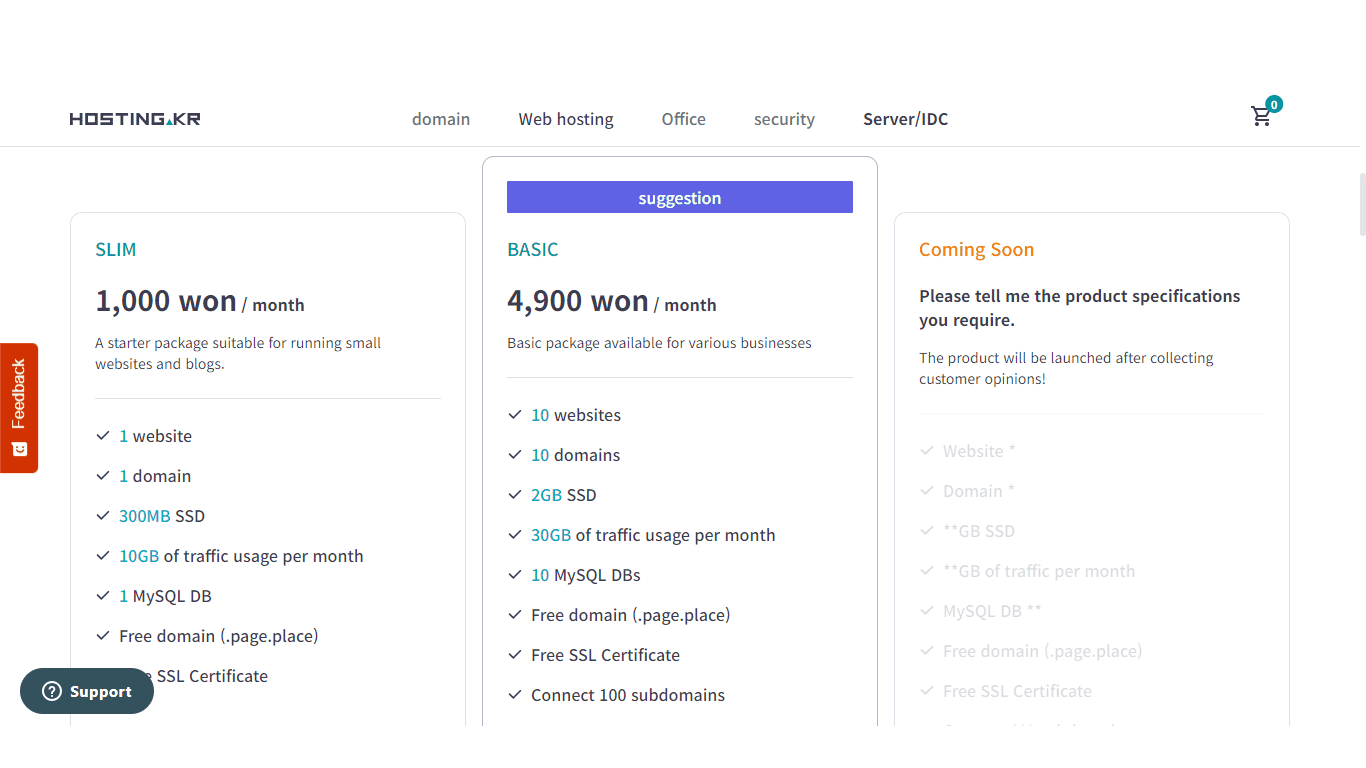Open the Web hosting menu
This screenshot has width=1366, height=768.
pos(566,119)
